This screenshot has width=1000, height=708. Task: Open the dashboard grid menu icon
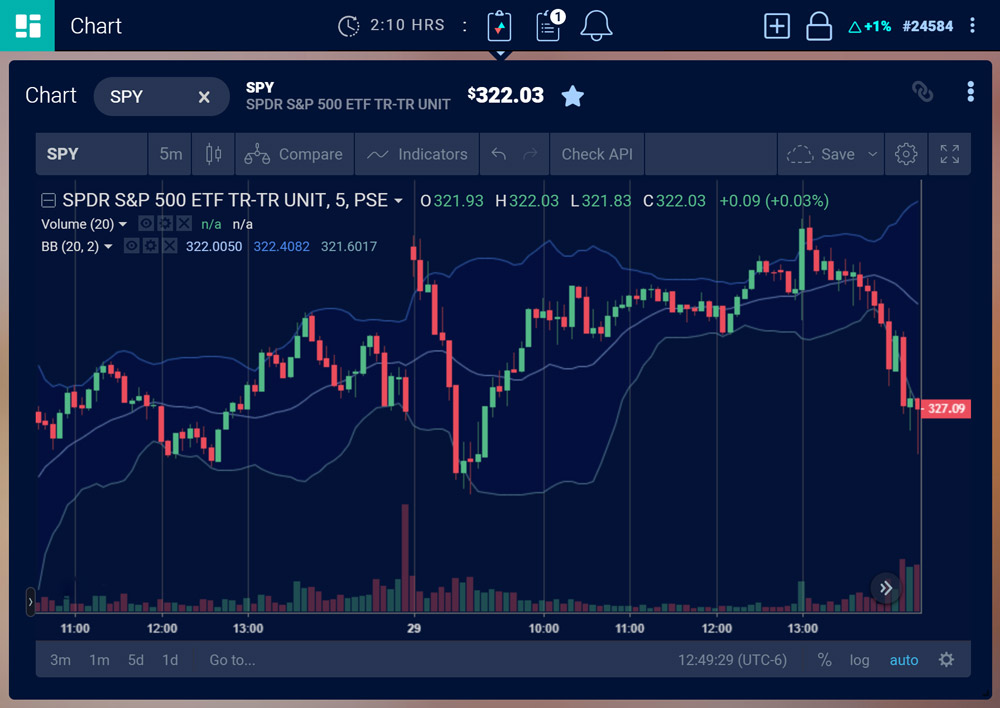pyautogui.click(x=27, y=26)
